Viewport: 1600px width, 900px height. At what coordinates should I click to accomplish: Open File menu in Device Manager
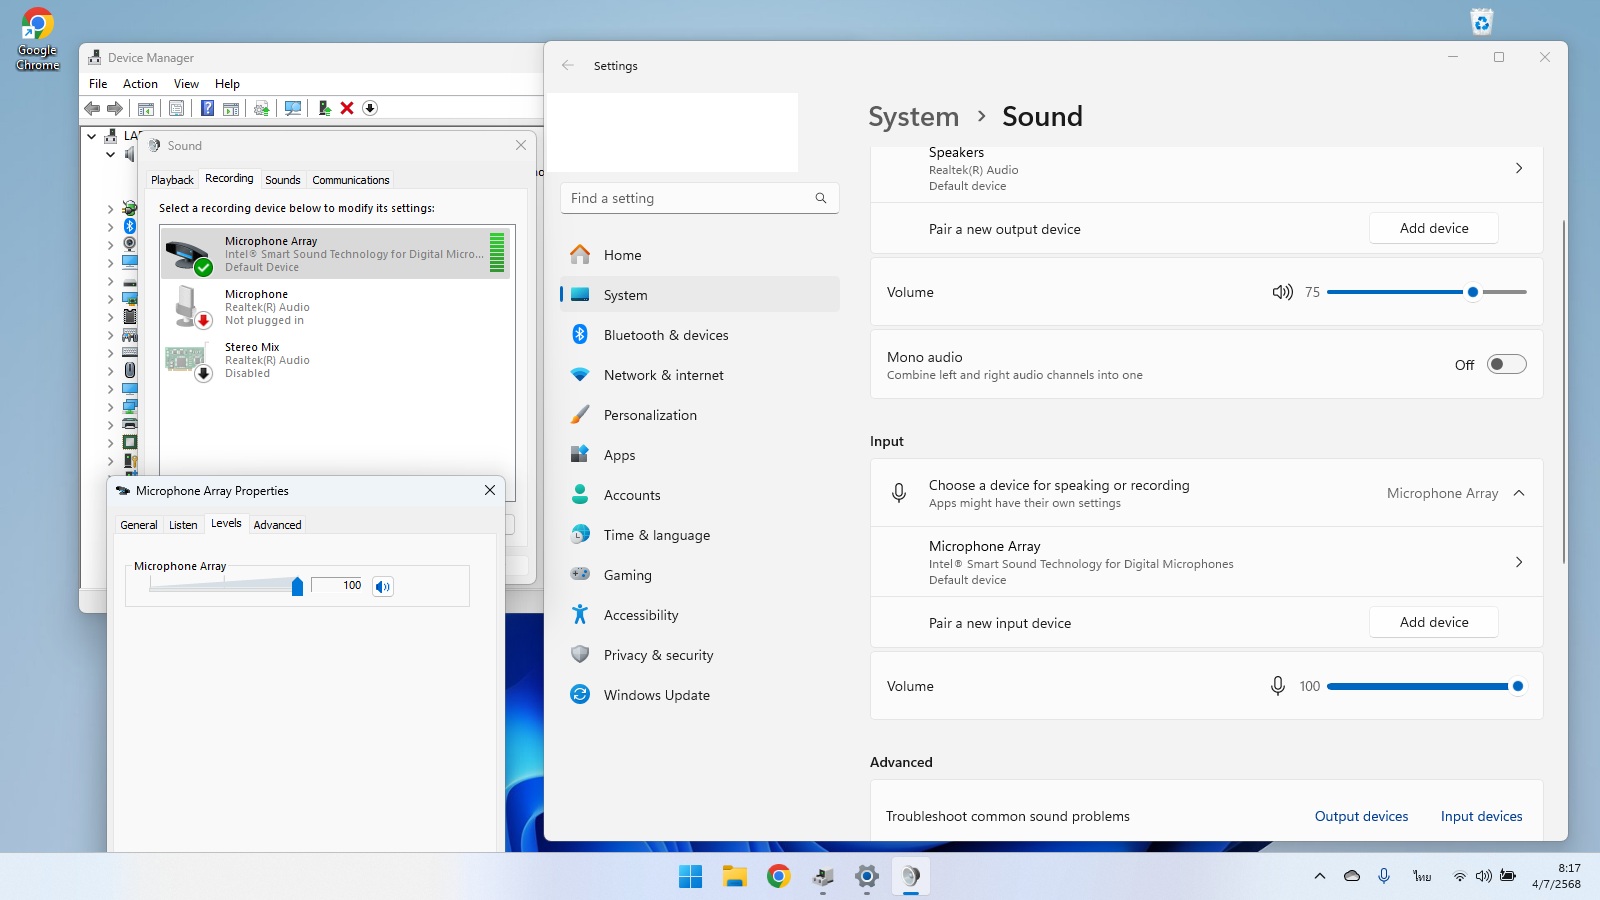98,84
